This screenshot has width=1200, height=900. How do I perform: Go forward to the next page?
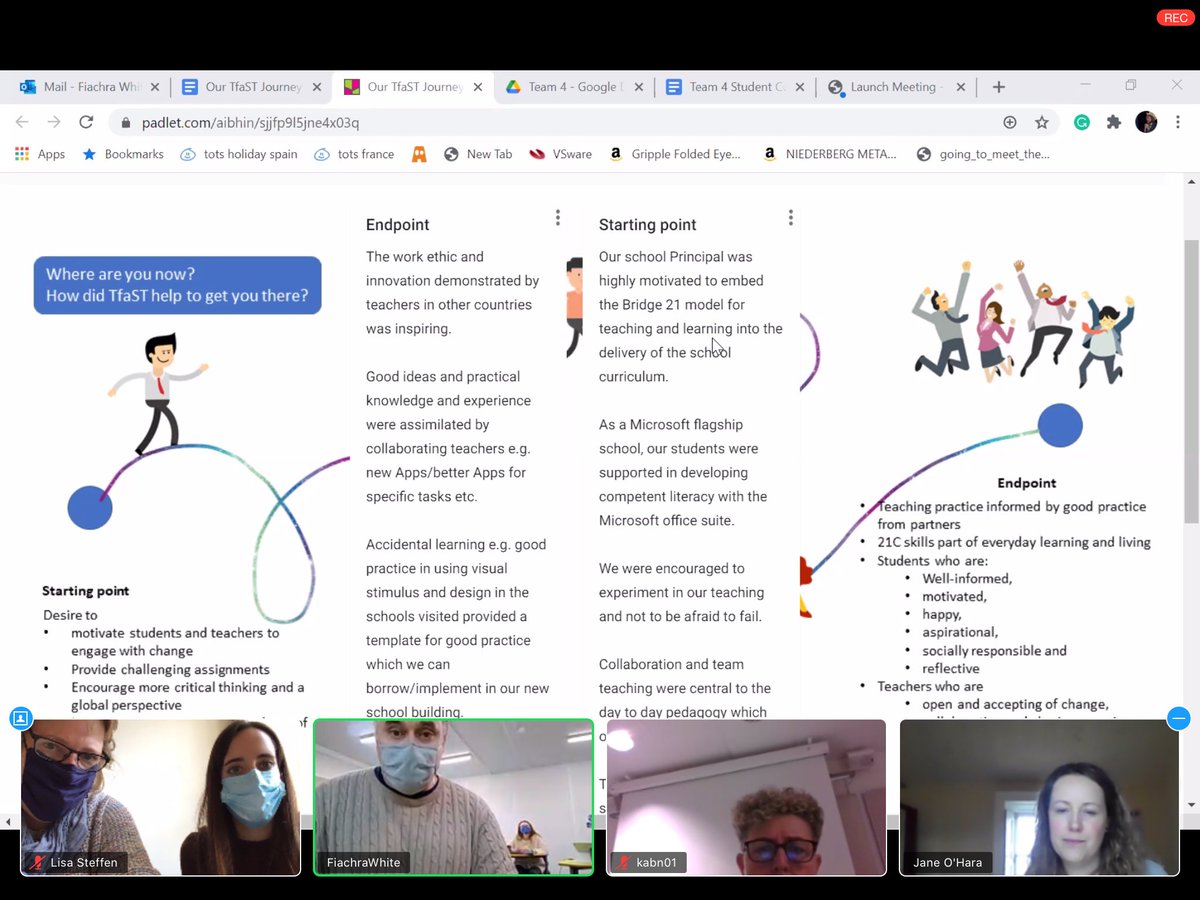tap(54, 122)
